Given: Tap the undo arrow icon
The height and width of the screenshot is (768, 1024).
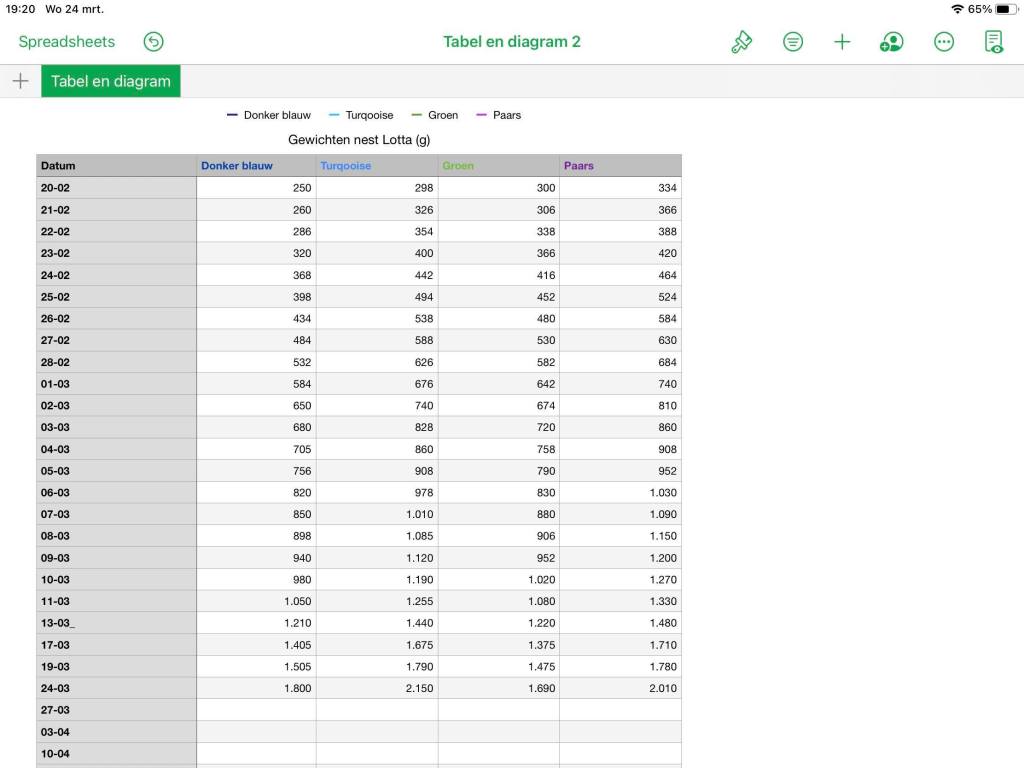Looking at the screenshot, I should [x=153, y=41].
